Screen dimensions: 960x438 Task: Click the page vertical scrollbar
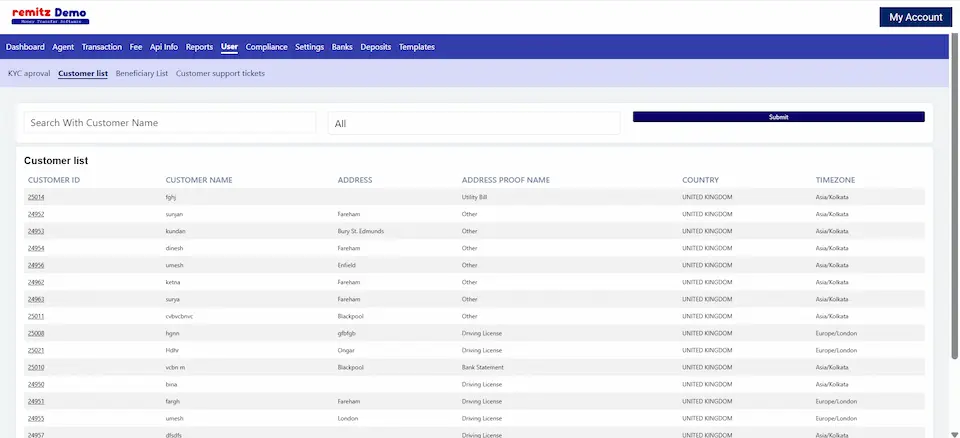point(954,200)
